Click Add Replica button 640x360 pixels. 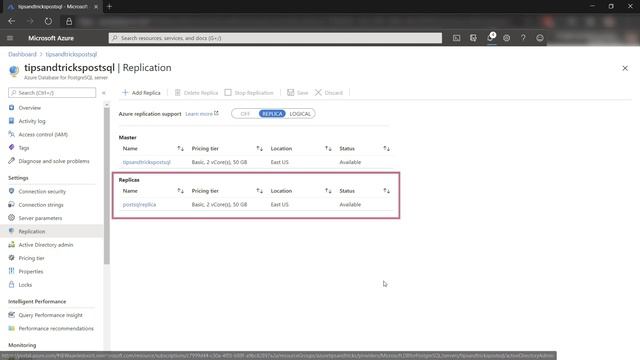141,93
